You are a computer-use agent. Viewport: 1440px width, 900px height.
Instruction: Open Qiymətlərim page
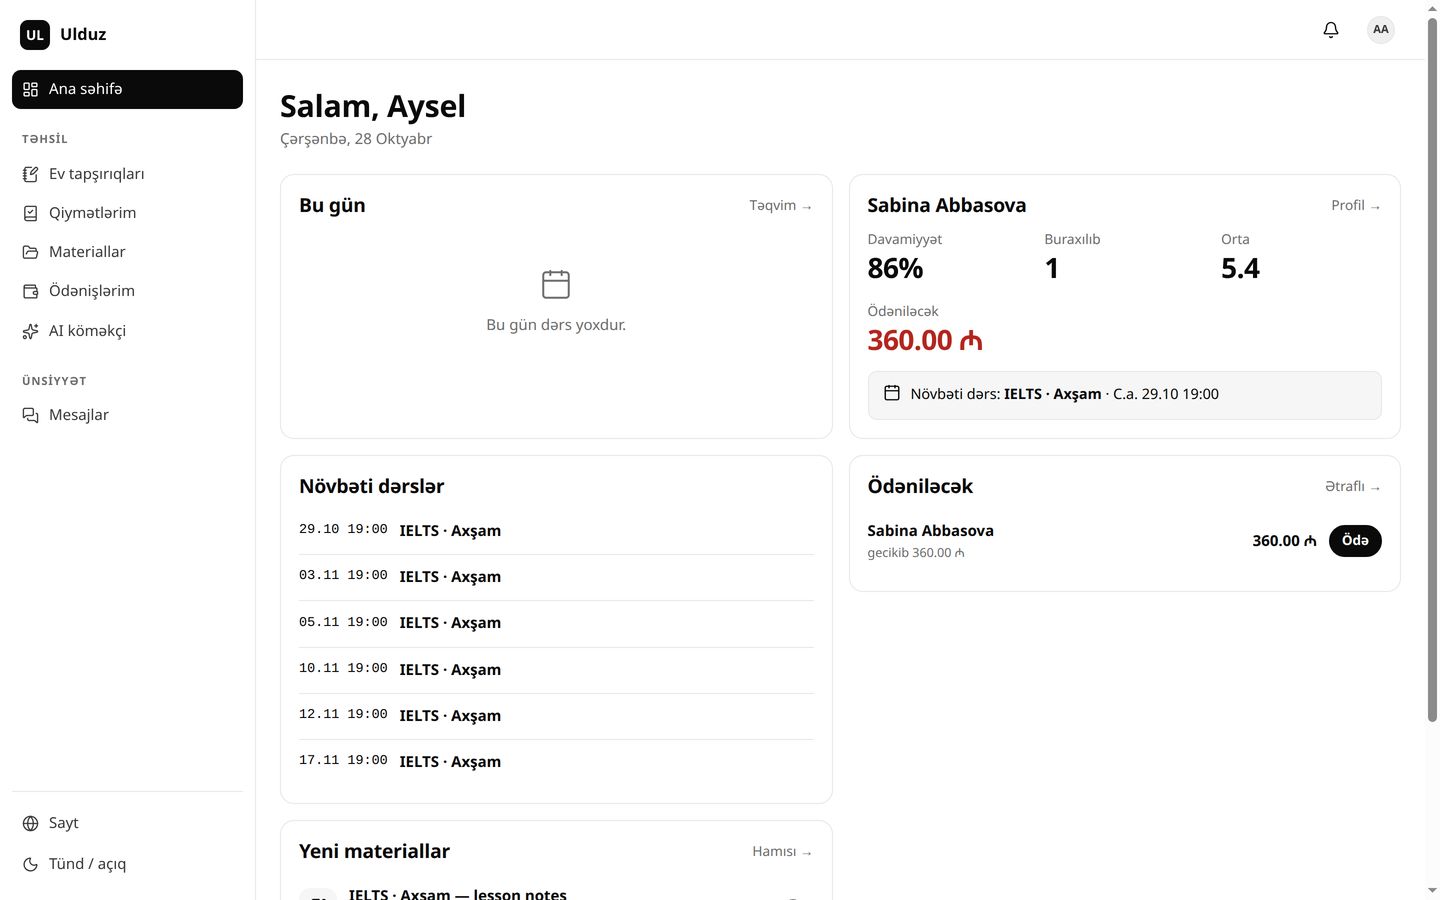point(127,213)
